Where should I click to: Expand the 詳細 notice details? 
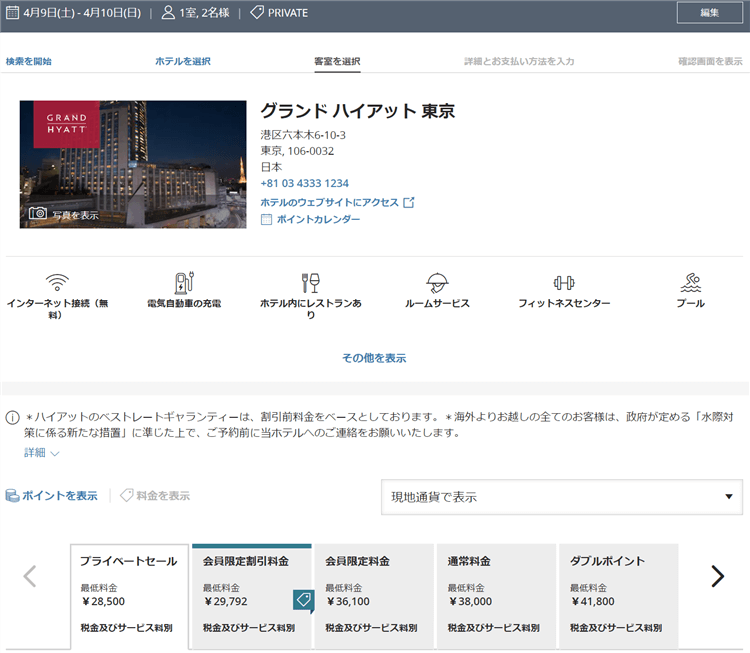(42, 453)
